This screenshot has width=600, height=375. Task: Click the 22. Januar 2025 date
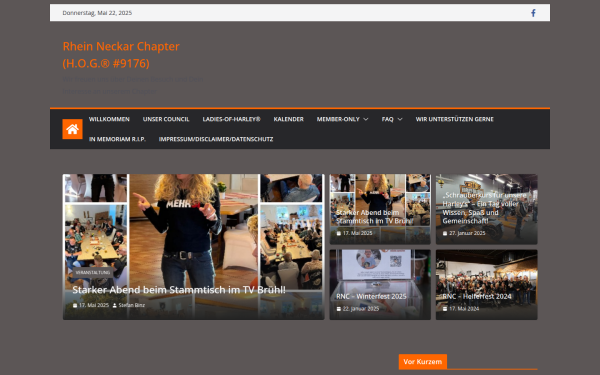coord(361,308)
